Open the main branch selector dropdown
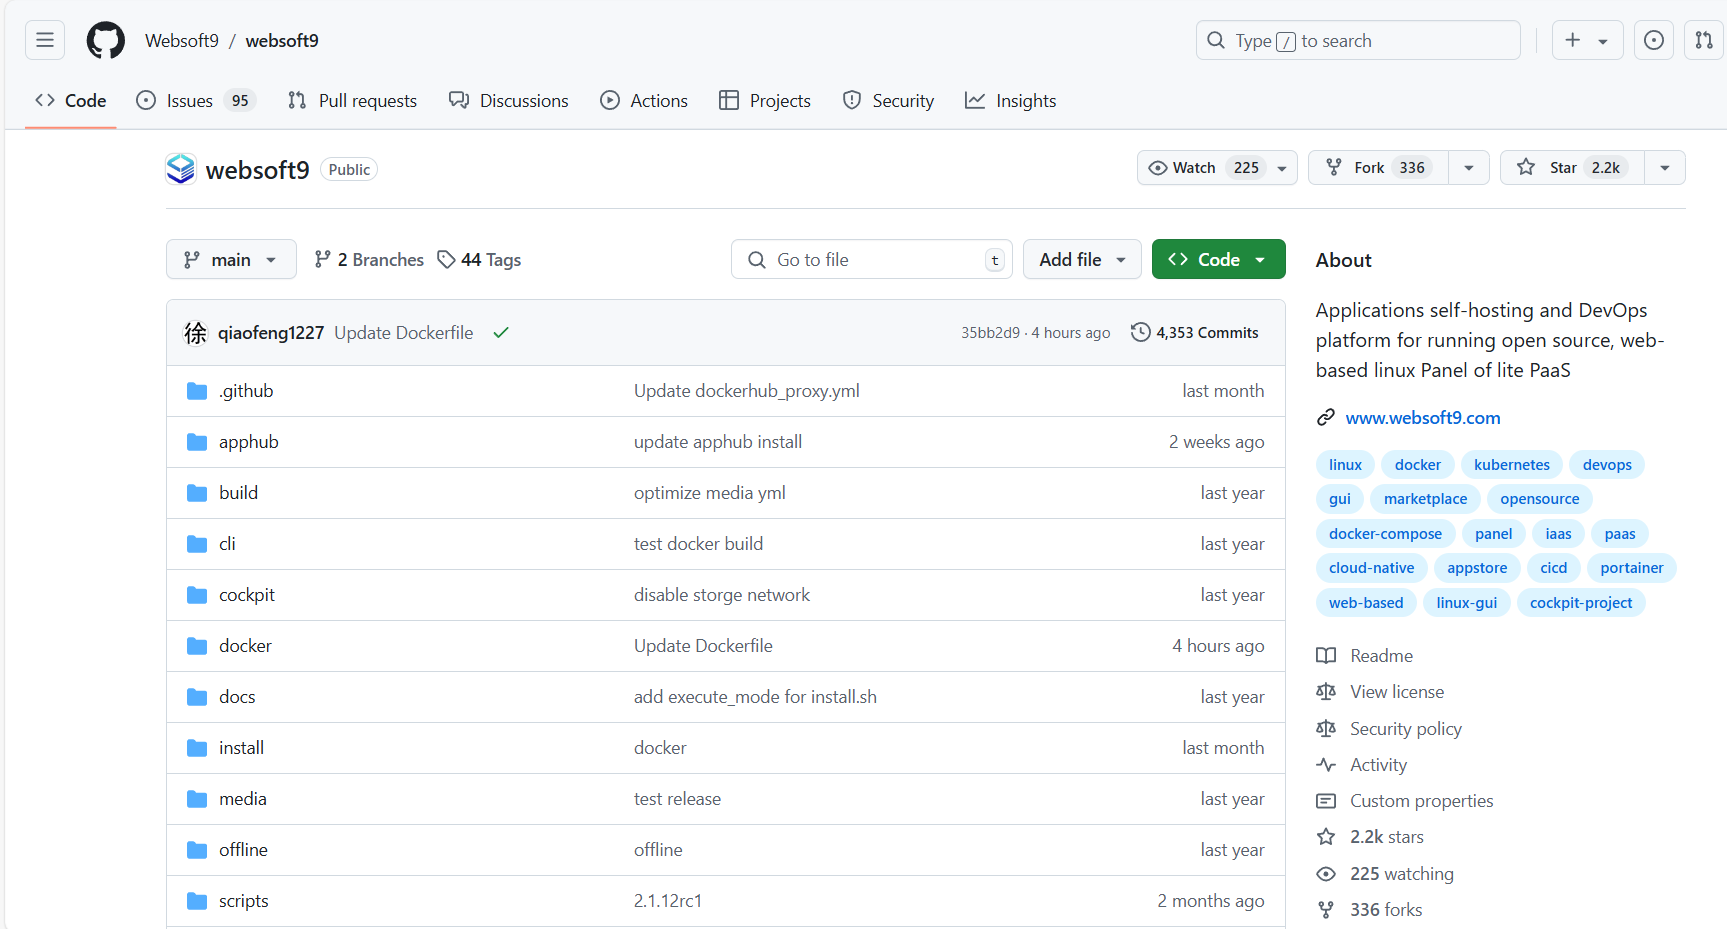Image resolution: width=1727 pixels, height=929 pixels. click(x=231, y=260)
